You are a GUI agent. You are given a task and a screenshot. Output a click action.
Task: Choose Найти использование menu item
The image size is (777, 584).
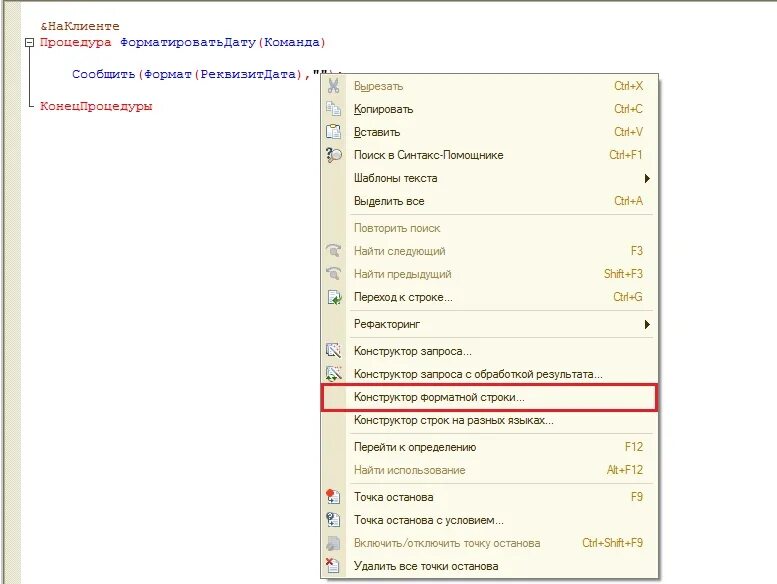tap(490, 470)
